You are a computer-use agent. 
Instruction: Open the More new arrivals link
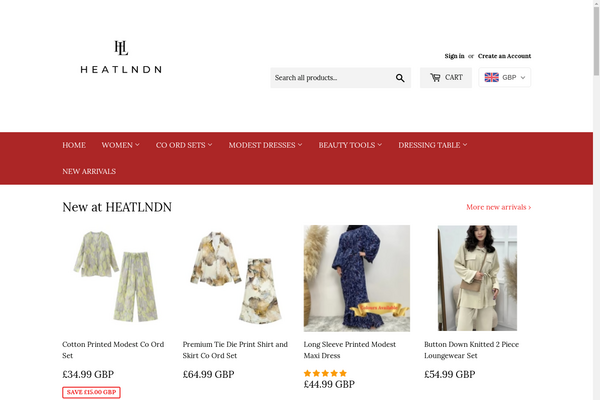(x=499, y=207)
